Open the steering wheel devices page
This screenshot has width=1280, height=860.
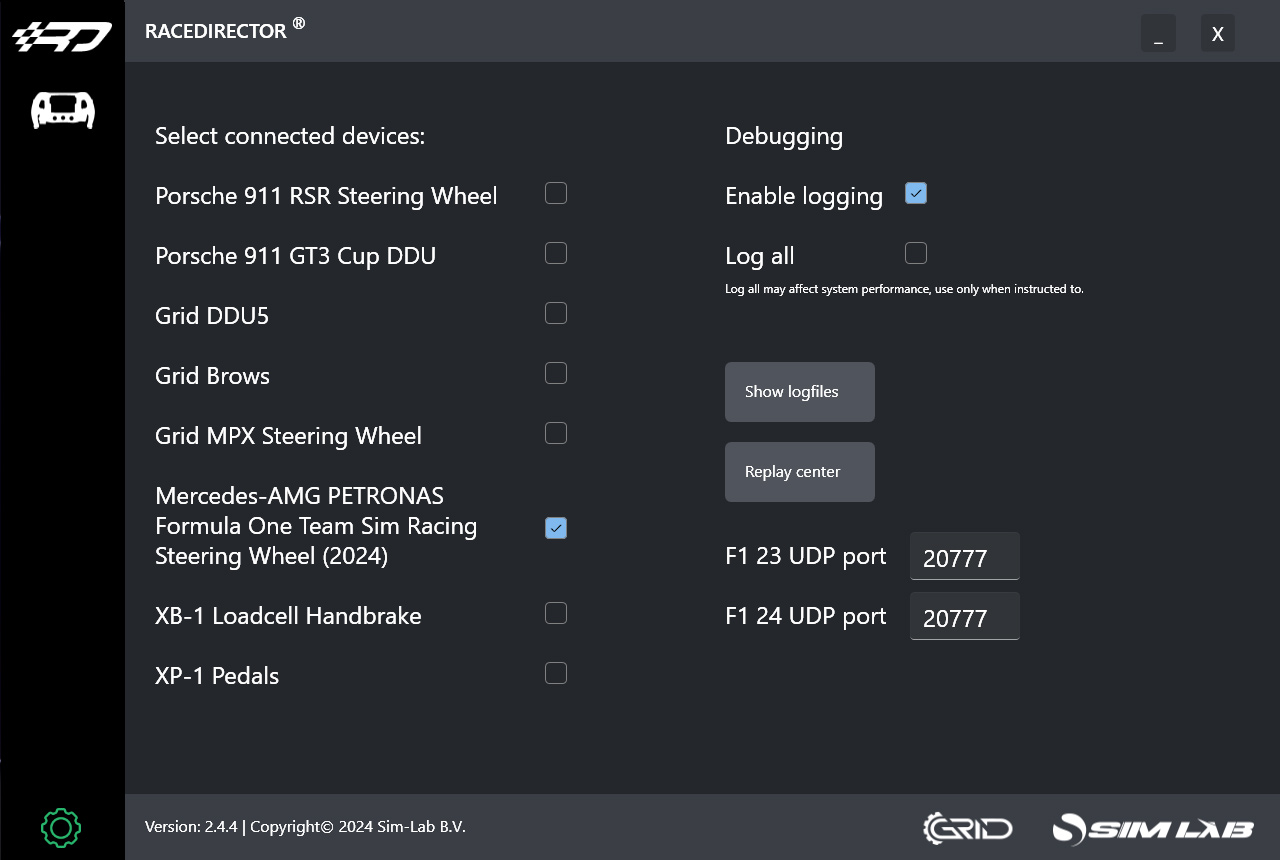62,110
